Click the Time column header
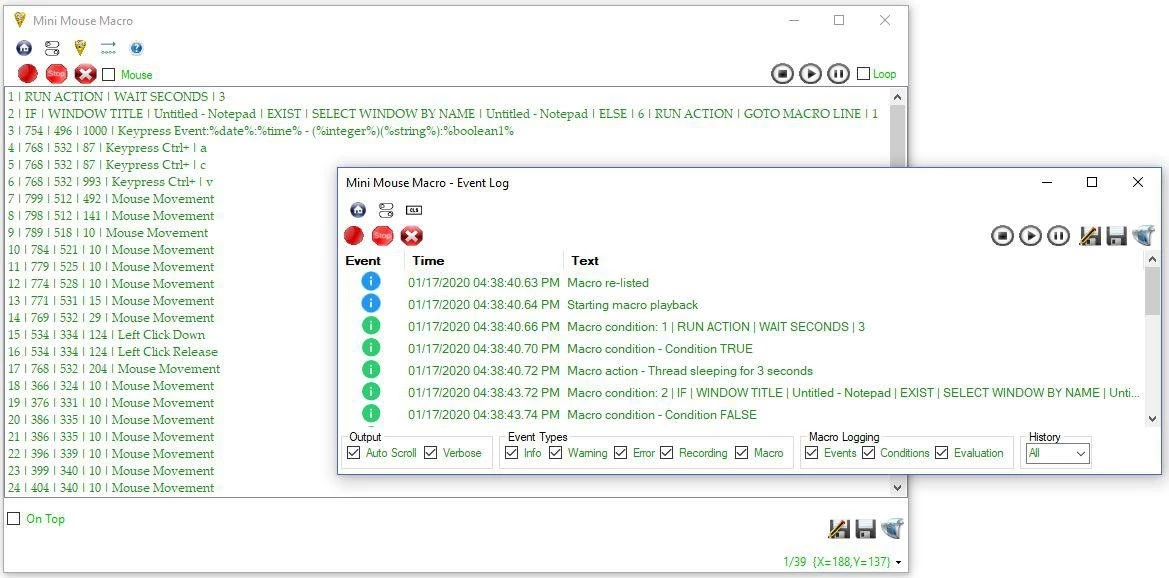 pos(428,261)
